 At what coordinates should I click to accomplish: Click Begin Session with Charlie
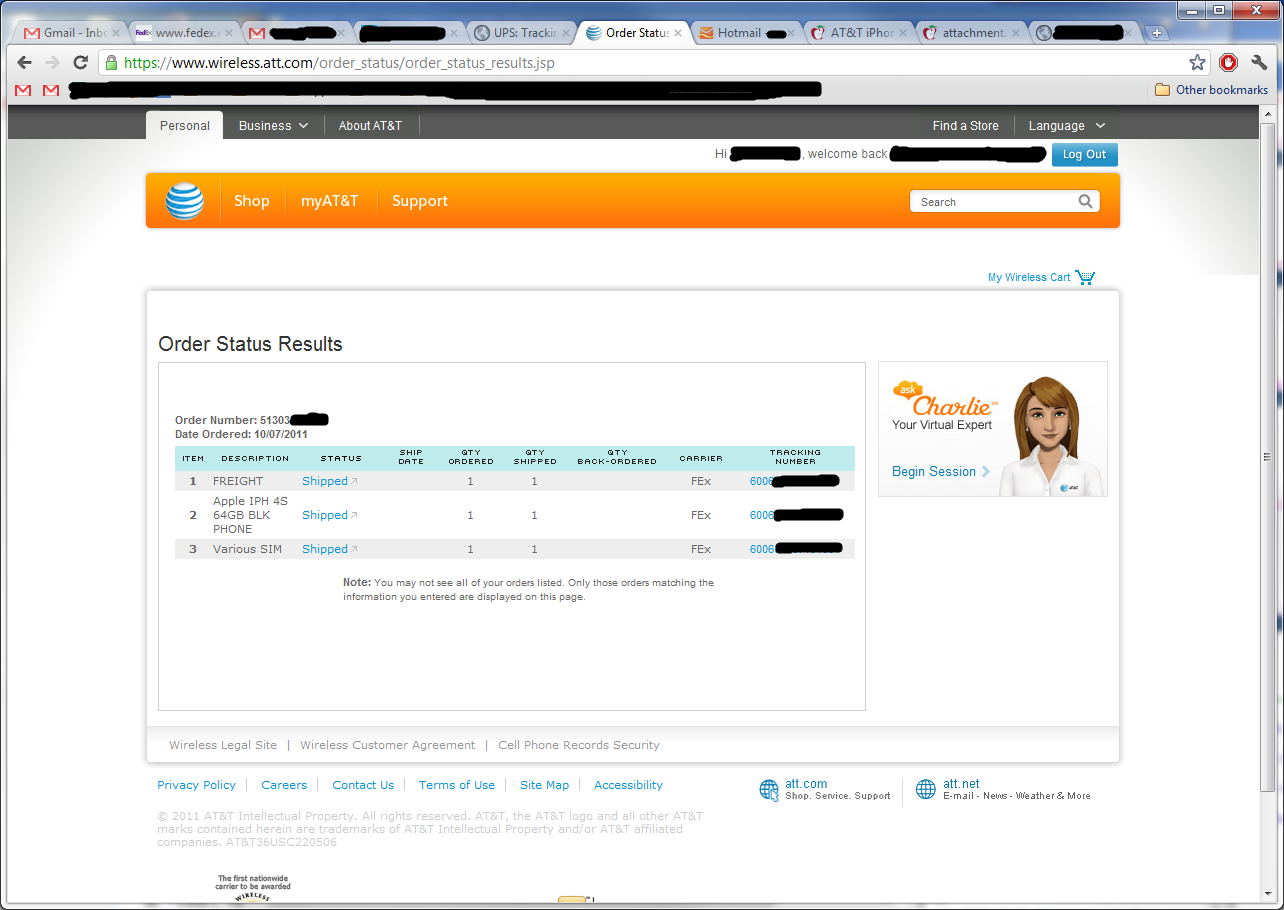coord(934,472)
